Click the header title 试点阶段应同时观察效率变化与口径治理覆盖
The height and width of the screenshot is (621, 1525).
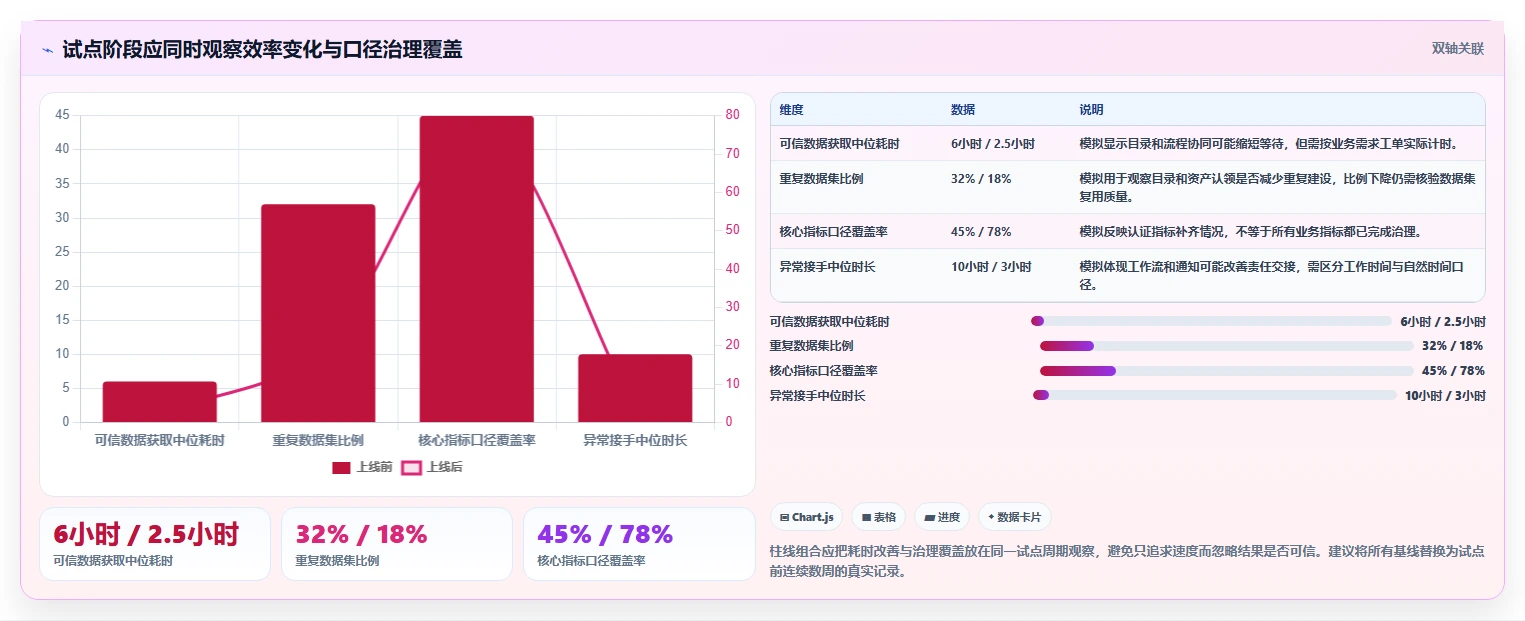click(x=262, y=50)
